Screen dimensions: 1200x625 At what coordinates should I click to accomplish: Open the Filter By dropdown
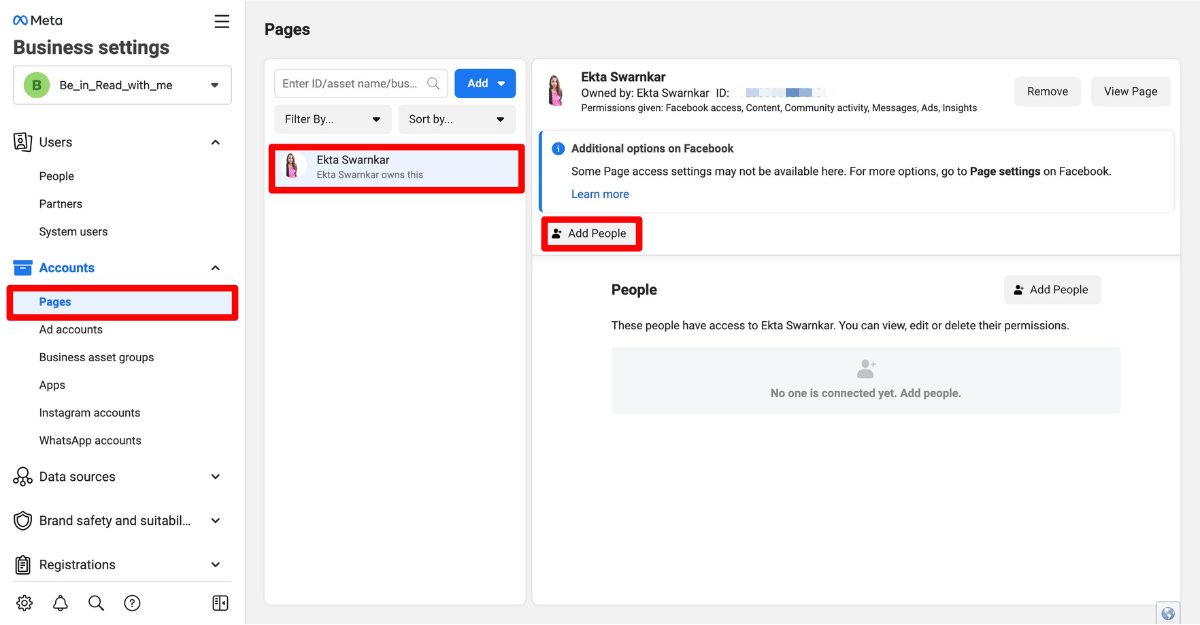(332, 119)
